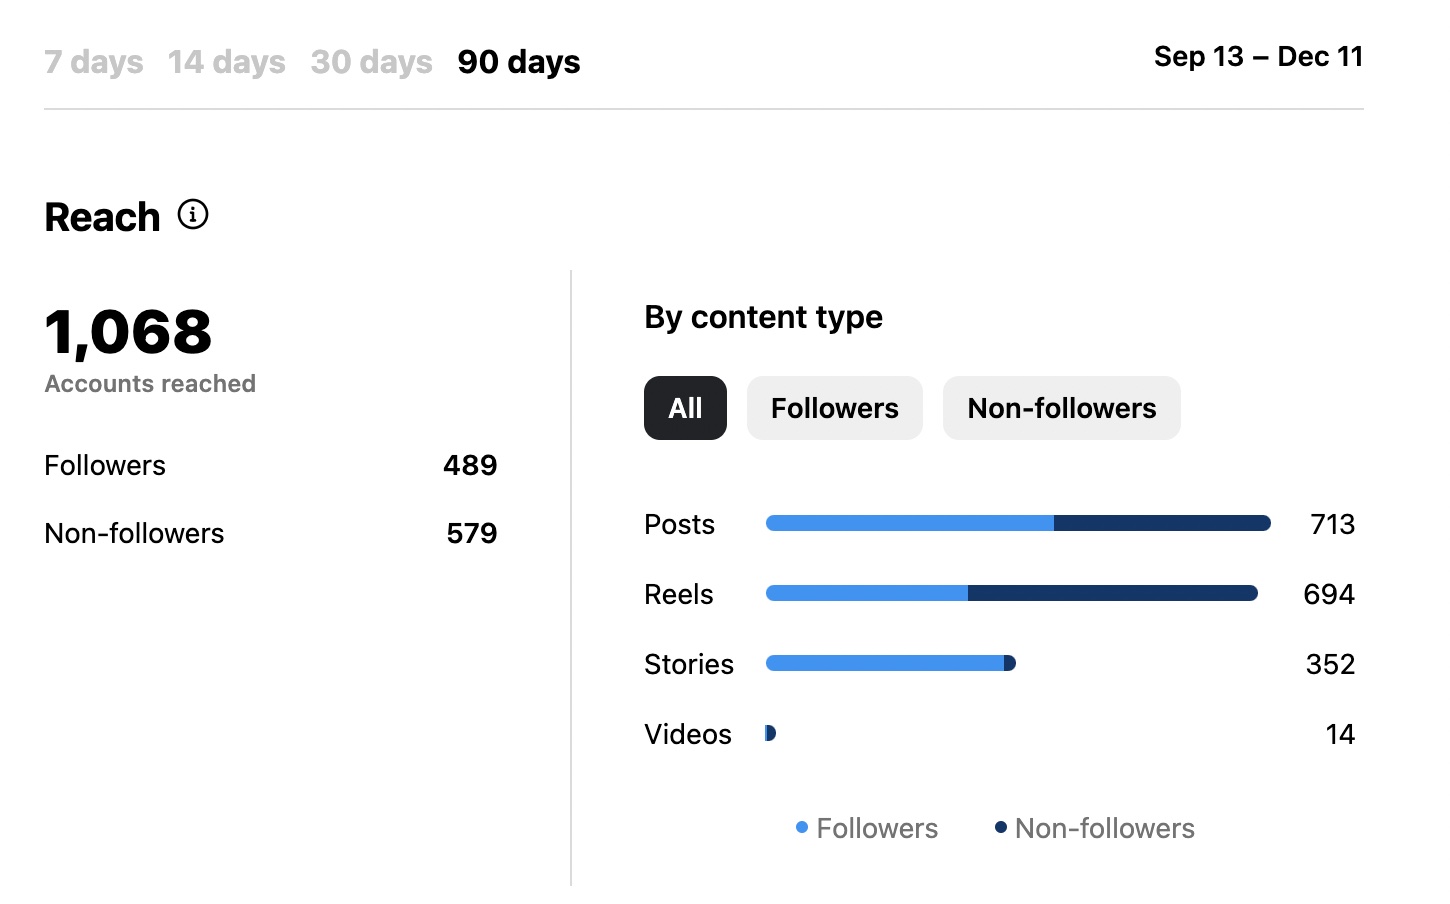The height and width of the screenshot is (904, 1450).
Task: Select the 90 days time range
Action: click(x=518, y=62)
